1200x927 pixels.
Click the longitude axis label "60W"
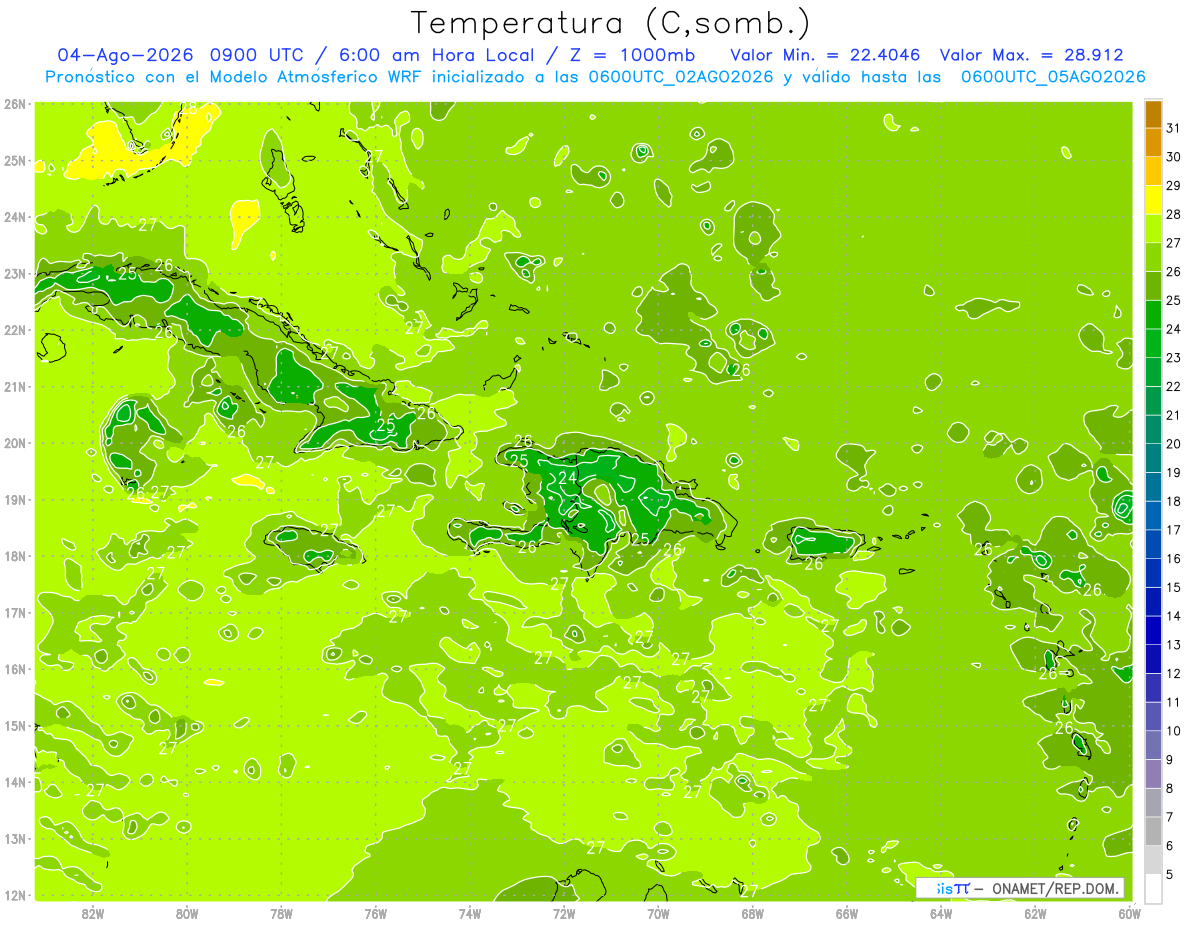pyautogui.click(x=1129, y=913)
